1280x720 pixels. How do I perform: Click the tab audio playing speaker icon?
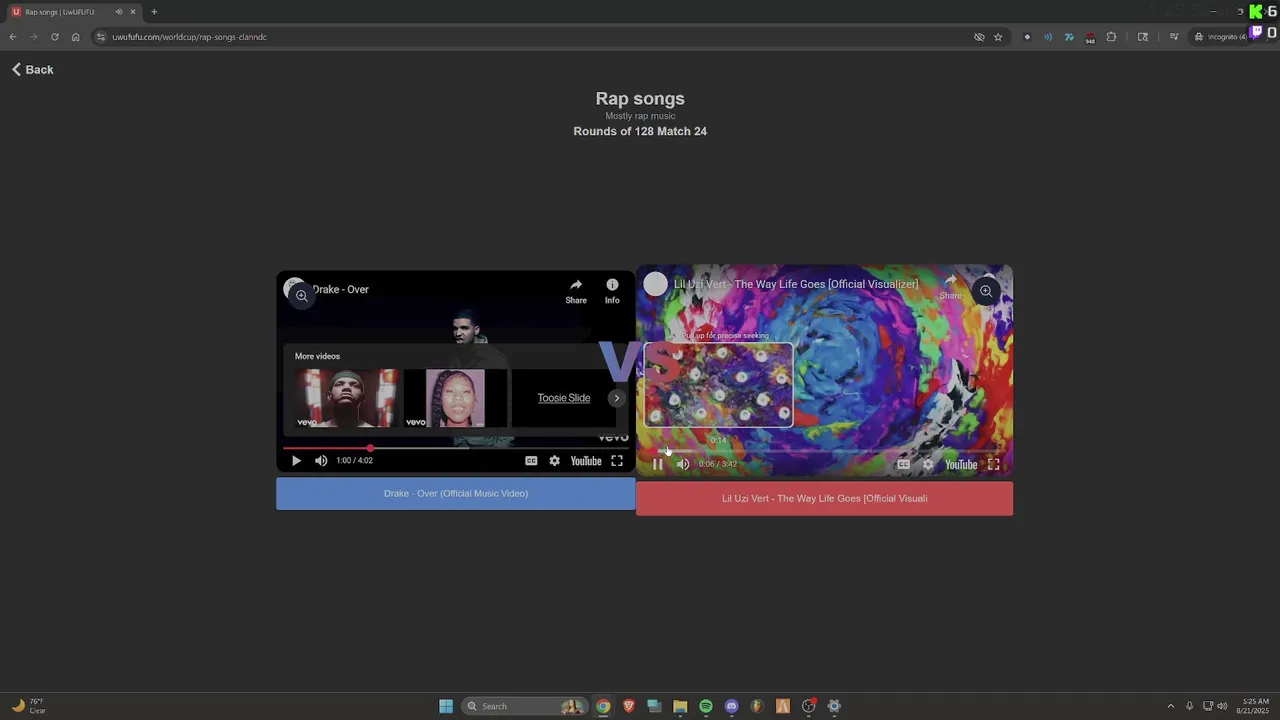pos(119,12)
